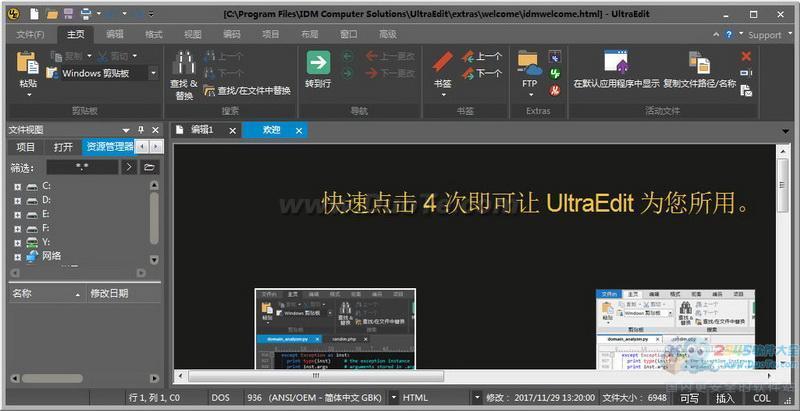Open the customize quick access toolbar dropdown
This screenshot has width=800, height=411.
pos(151,14)
